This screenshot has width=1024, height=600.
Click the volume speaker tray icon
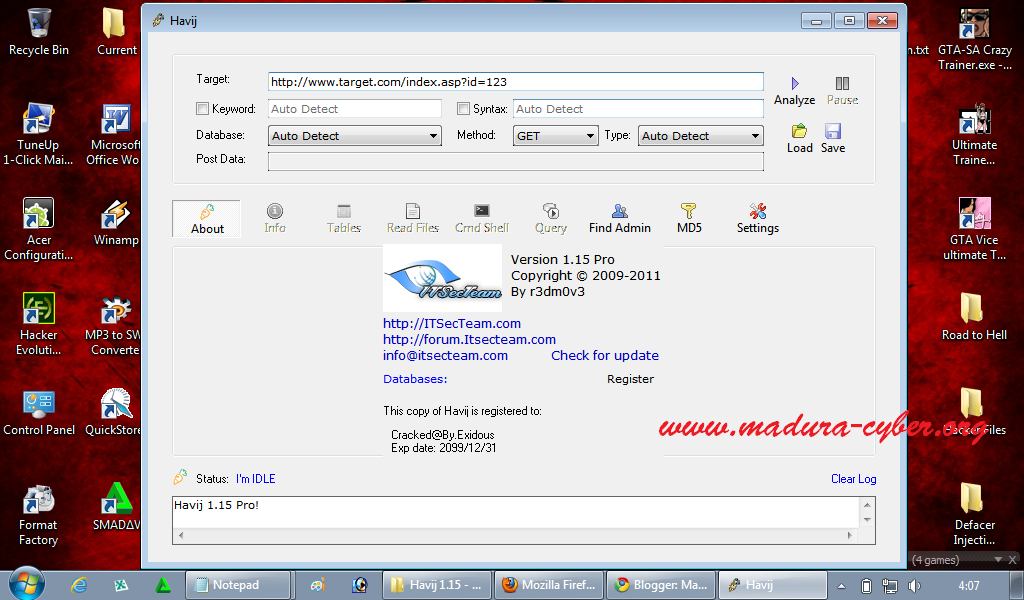(914, 586)
